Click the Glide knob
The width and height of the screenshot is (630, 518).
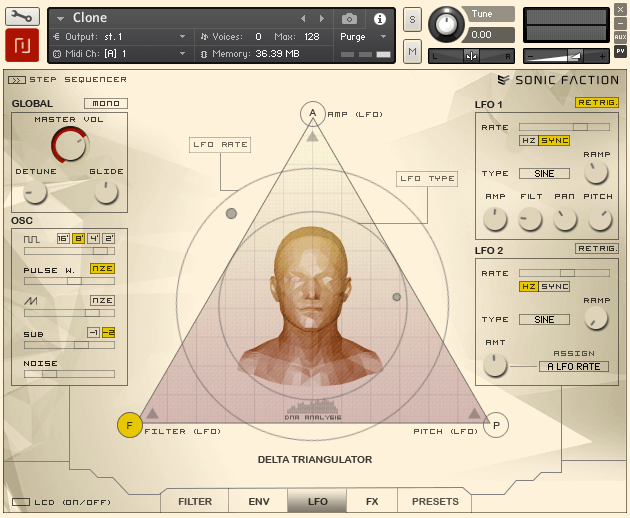pos(106,192)
